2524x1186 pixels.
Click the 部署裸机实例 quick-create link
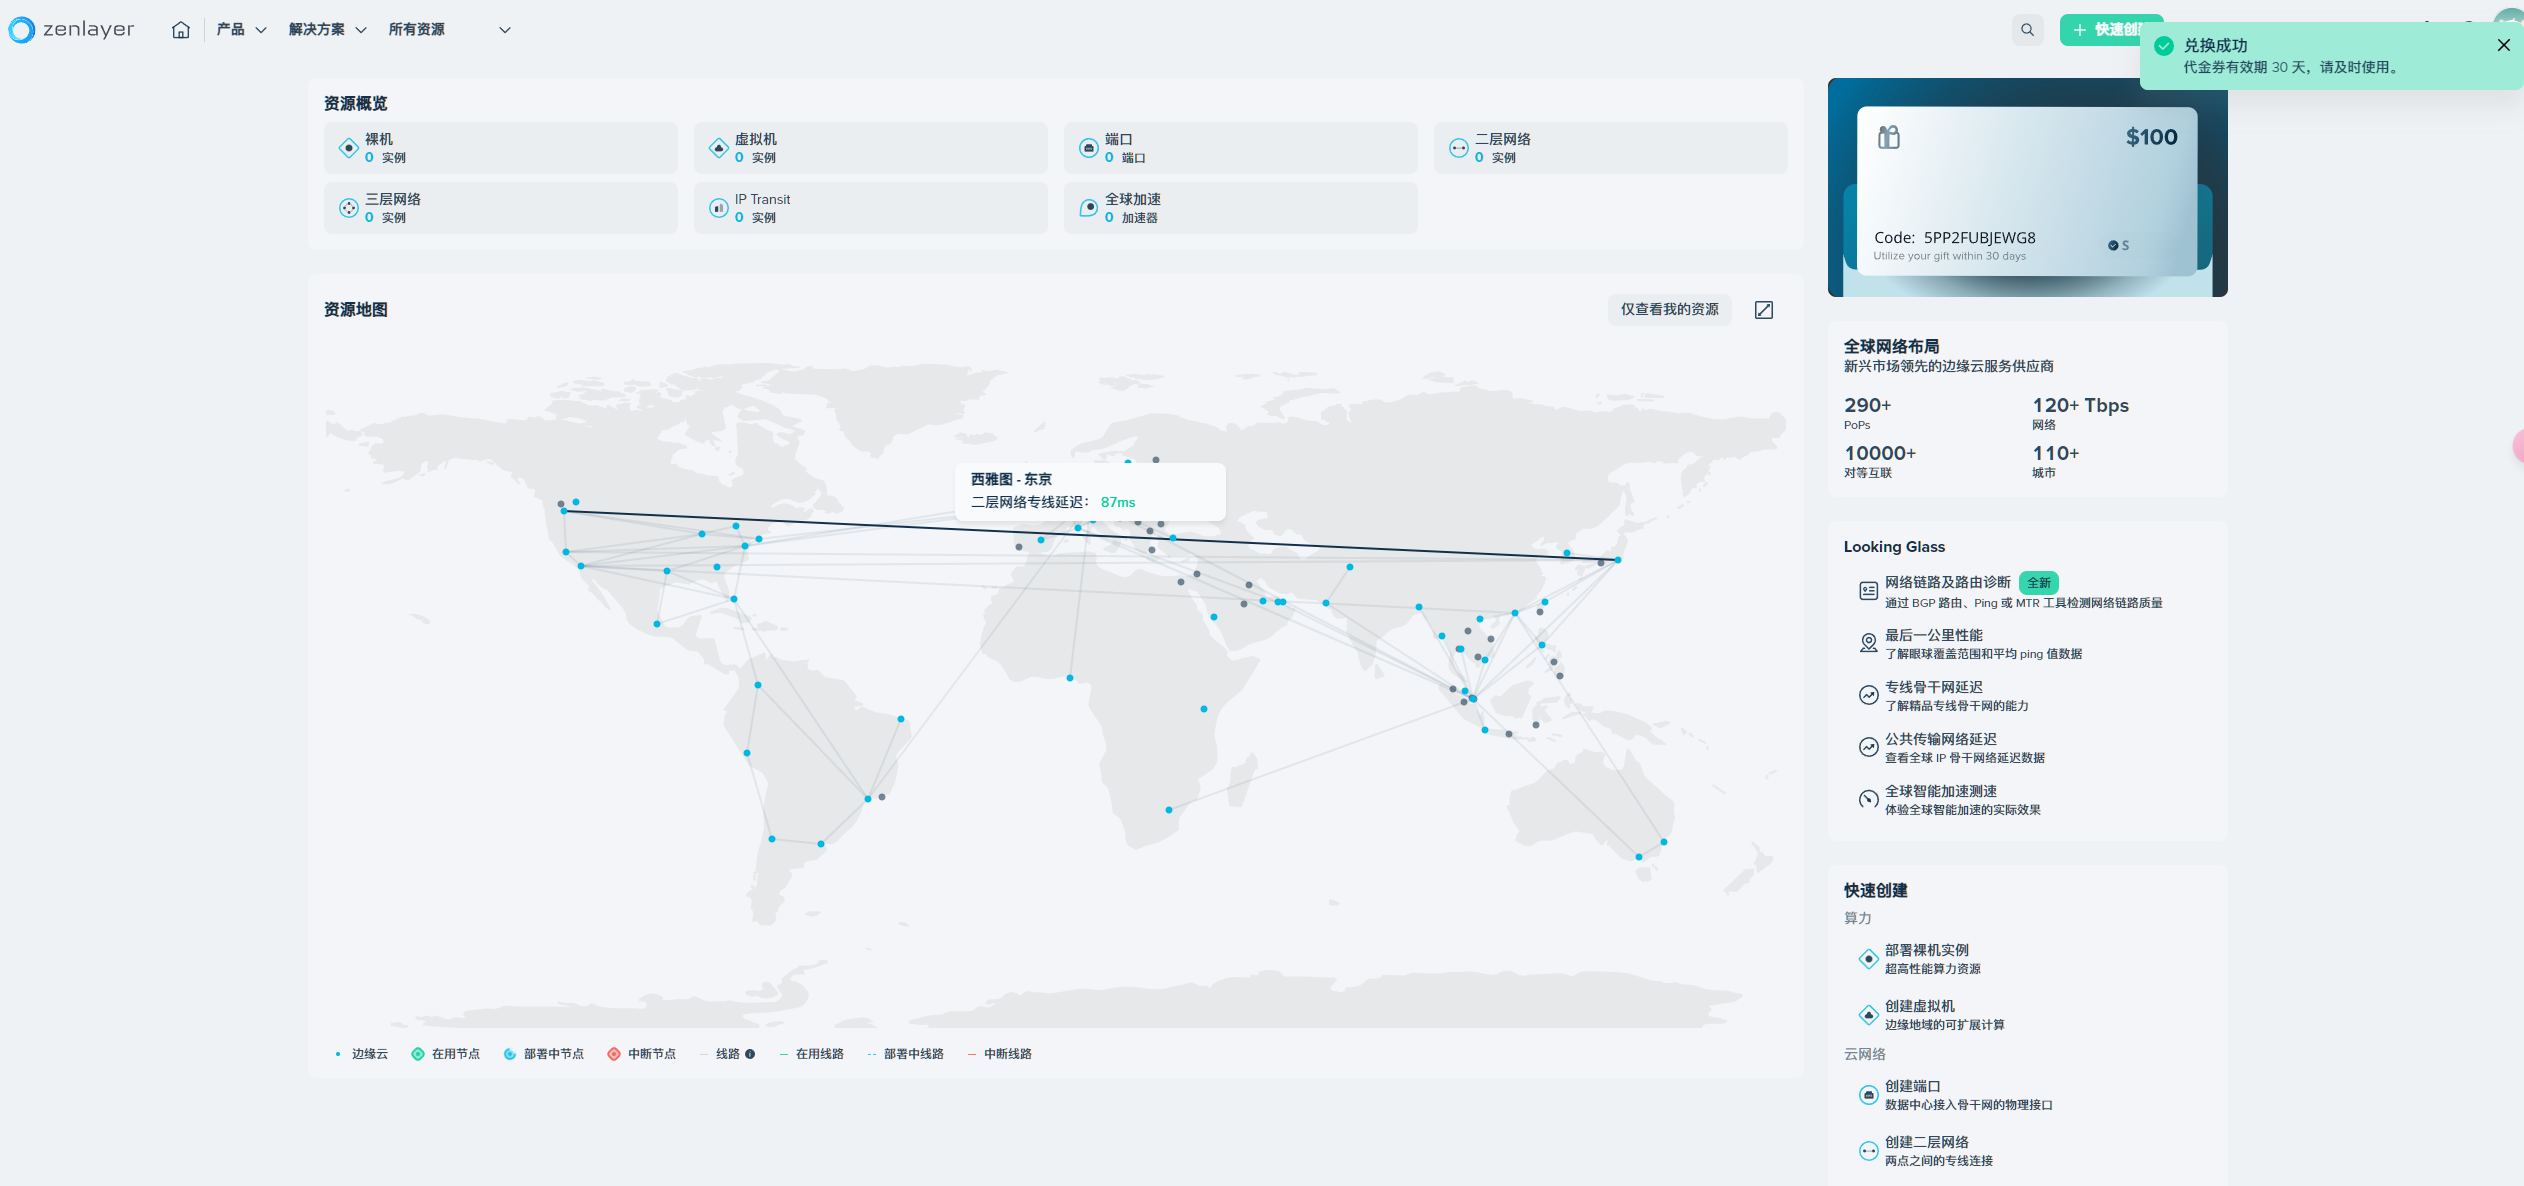coord(1926,950)
